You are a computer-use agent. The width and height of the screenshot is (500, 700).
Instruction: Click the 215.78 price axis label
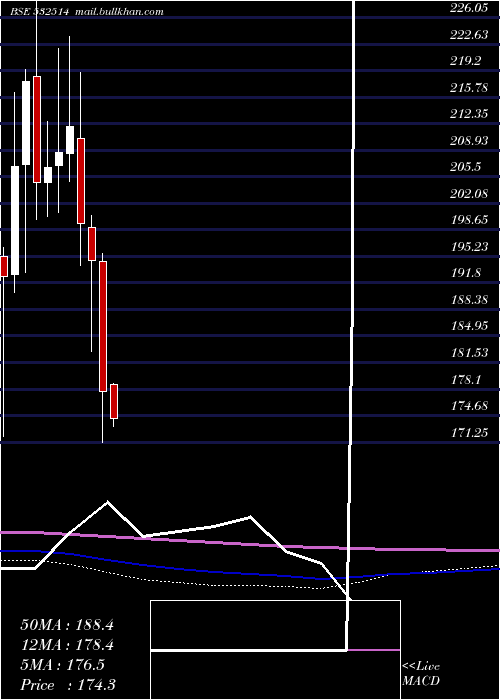point(469,88)
